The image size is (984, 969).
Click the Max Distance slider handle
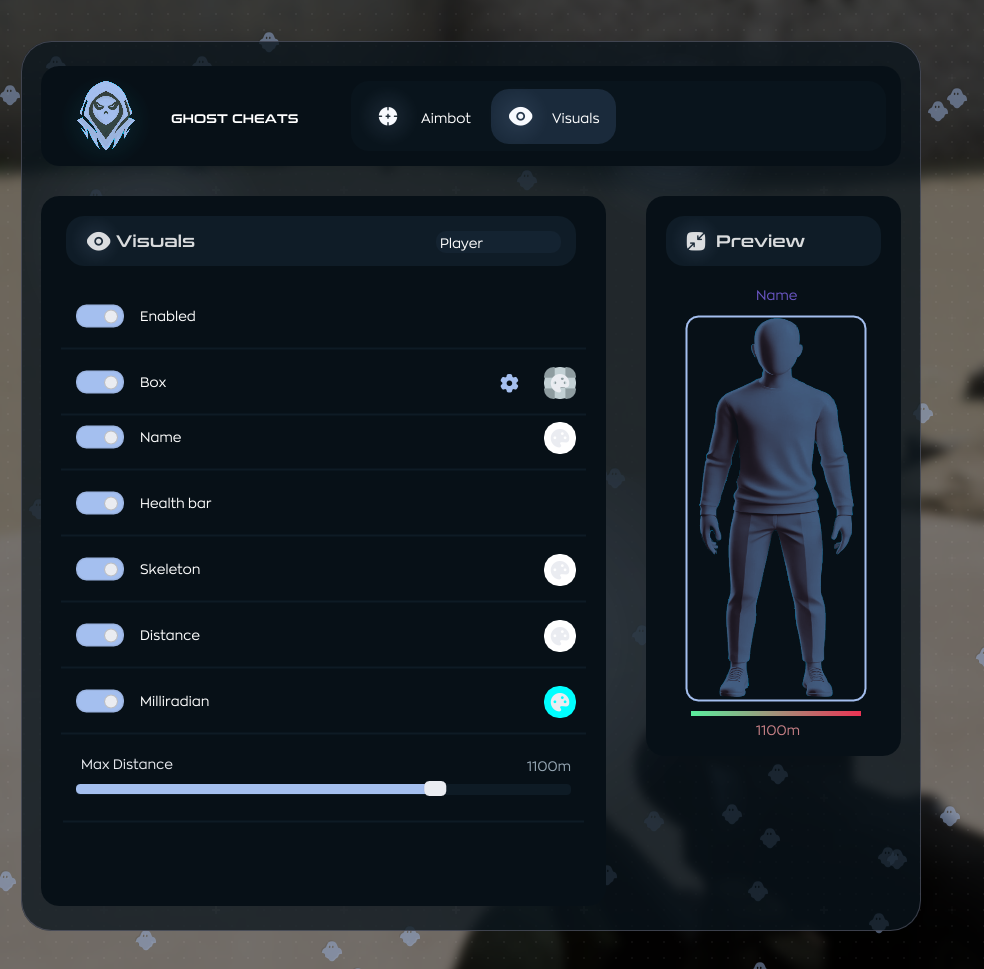tap(435, 789)
